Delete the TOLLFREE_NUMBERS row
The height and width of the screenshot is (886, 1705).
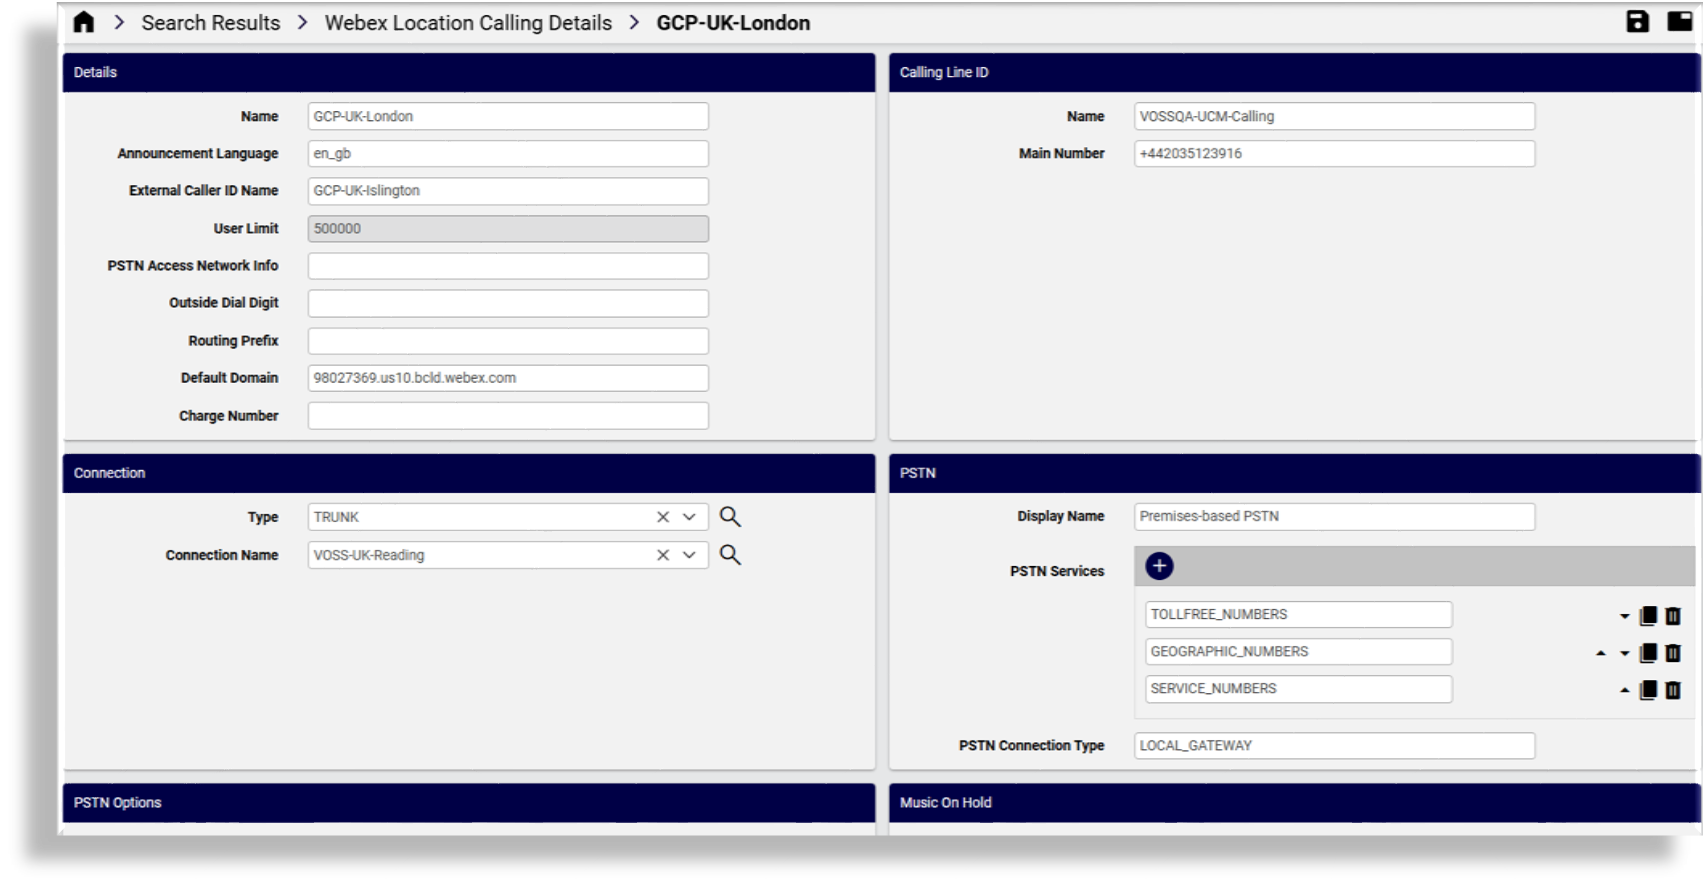(x=1673, y=616)
